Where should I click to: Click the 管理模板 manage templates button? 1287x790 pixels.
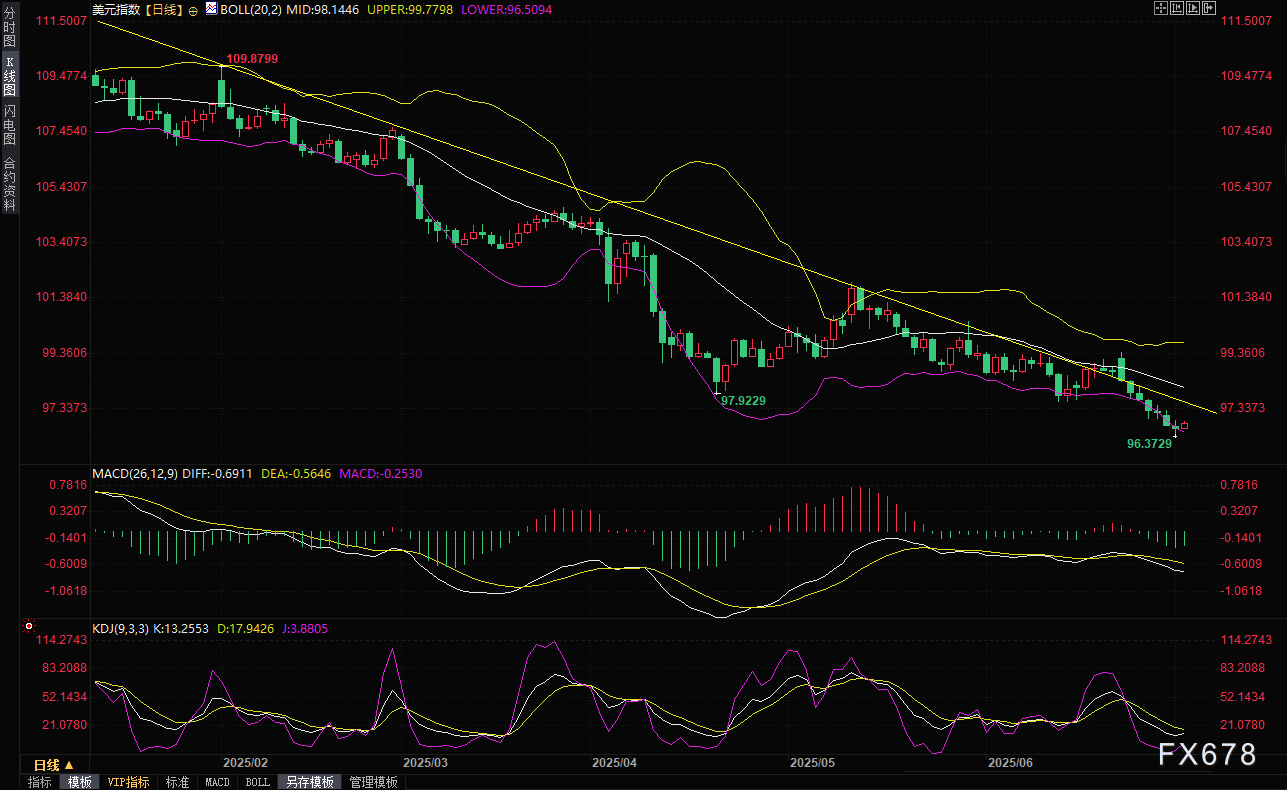[x=373, y=782]
